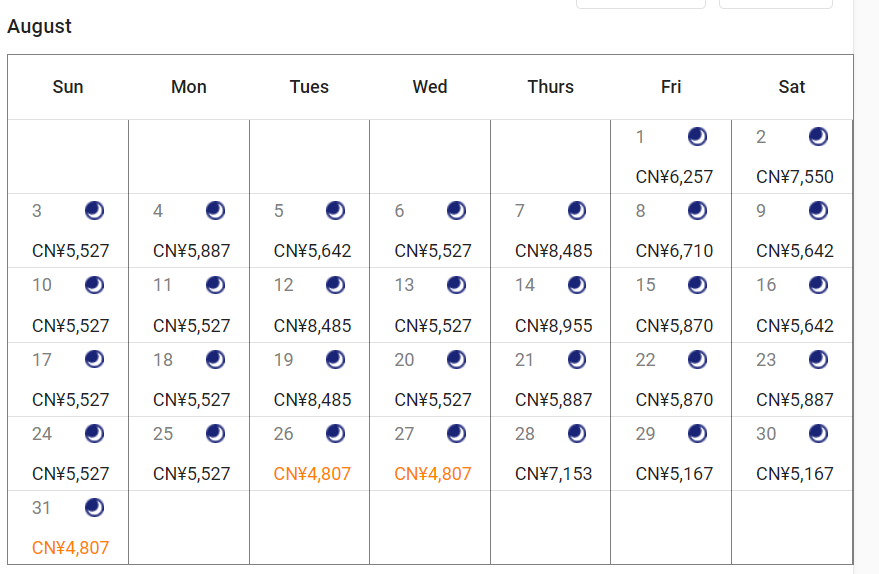
Task: Select date 22 priced CN¥5,870
Action: [671, 379]
